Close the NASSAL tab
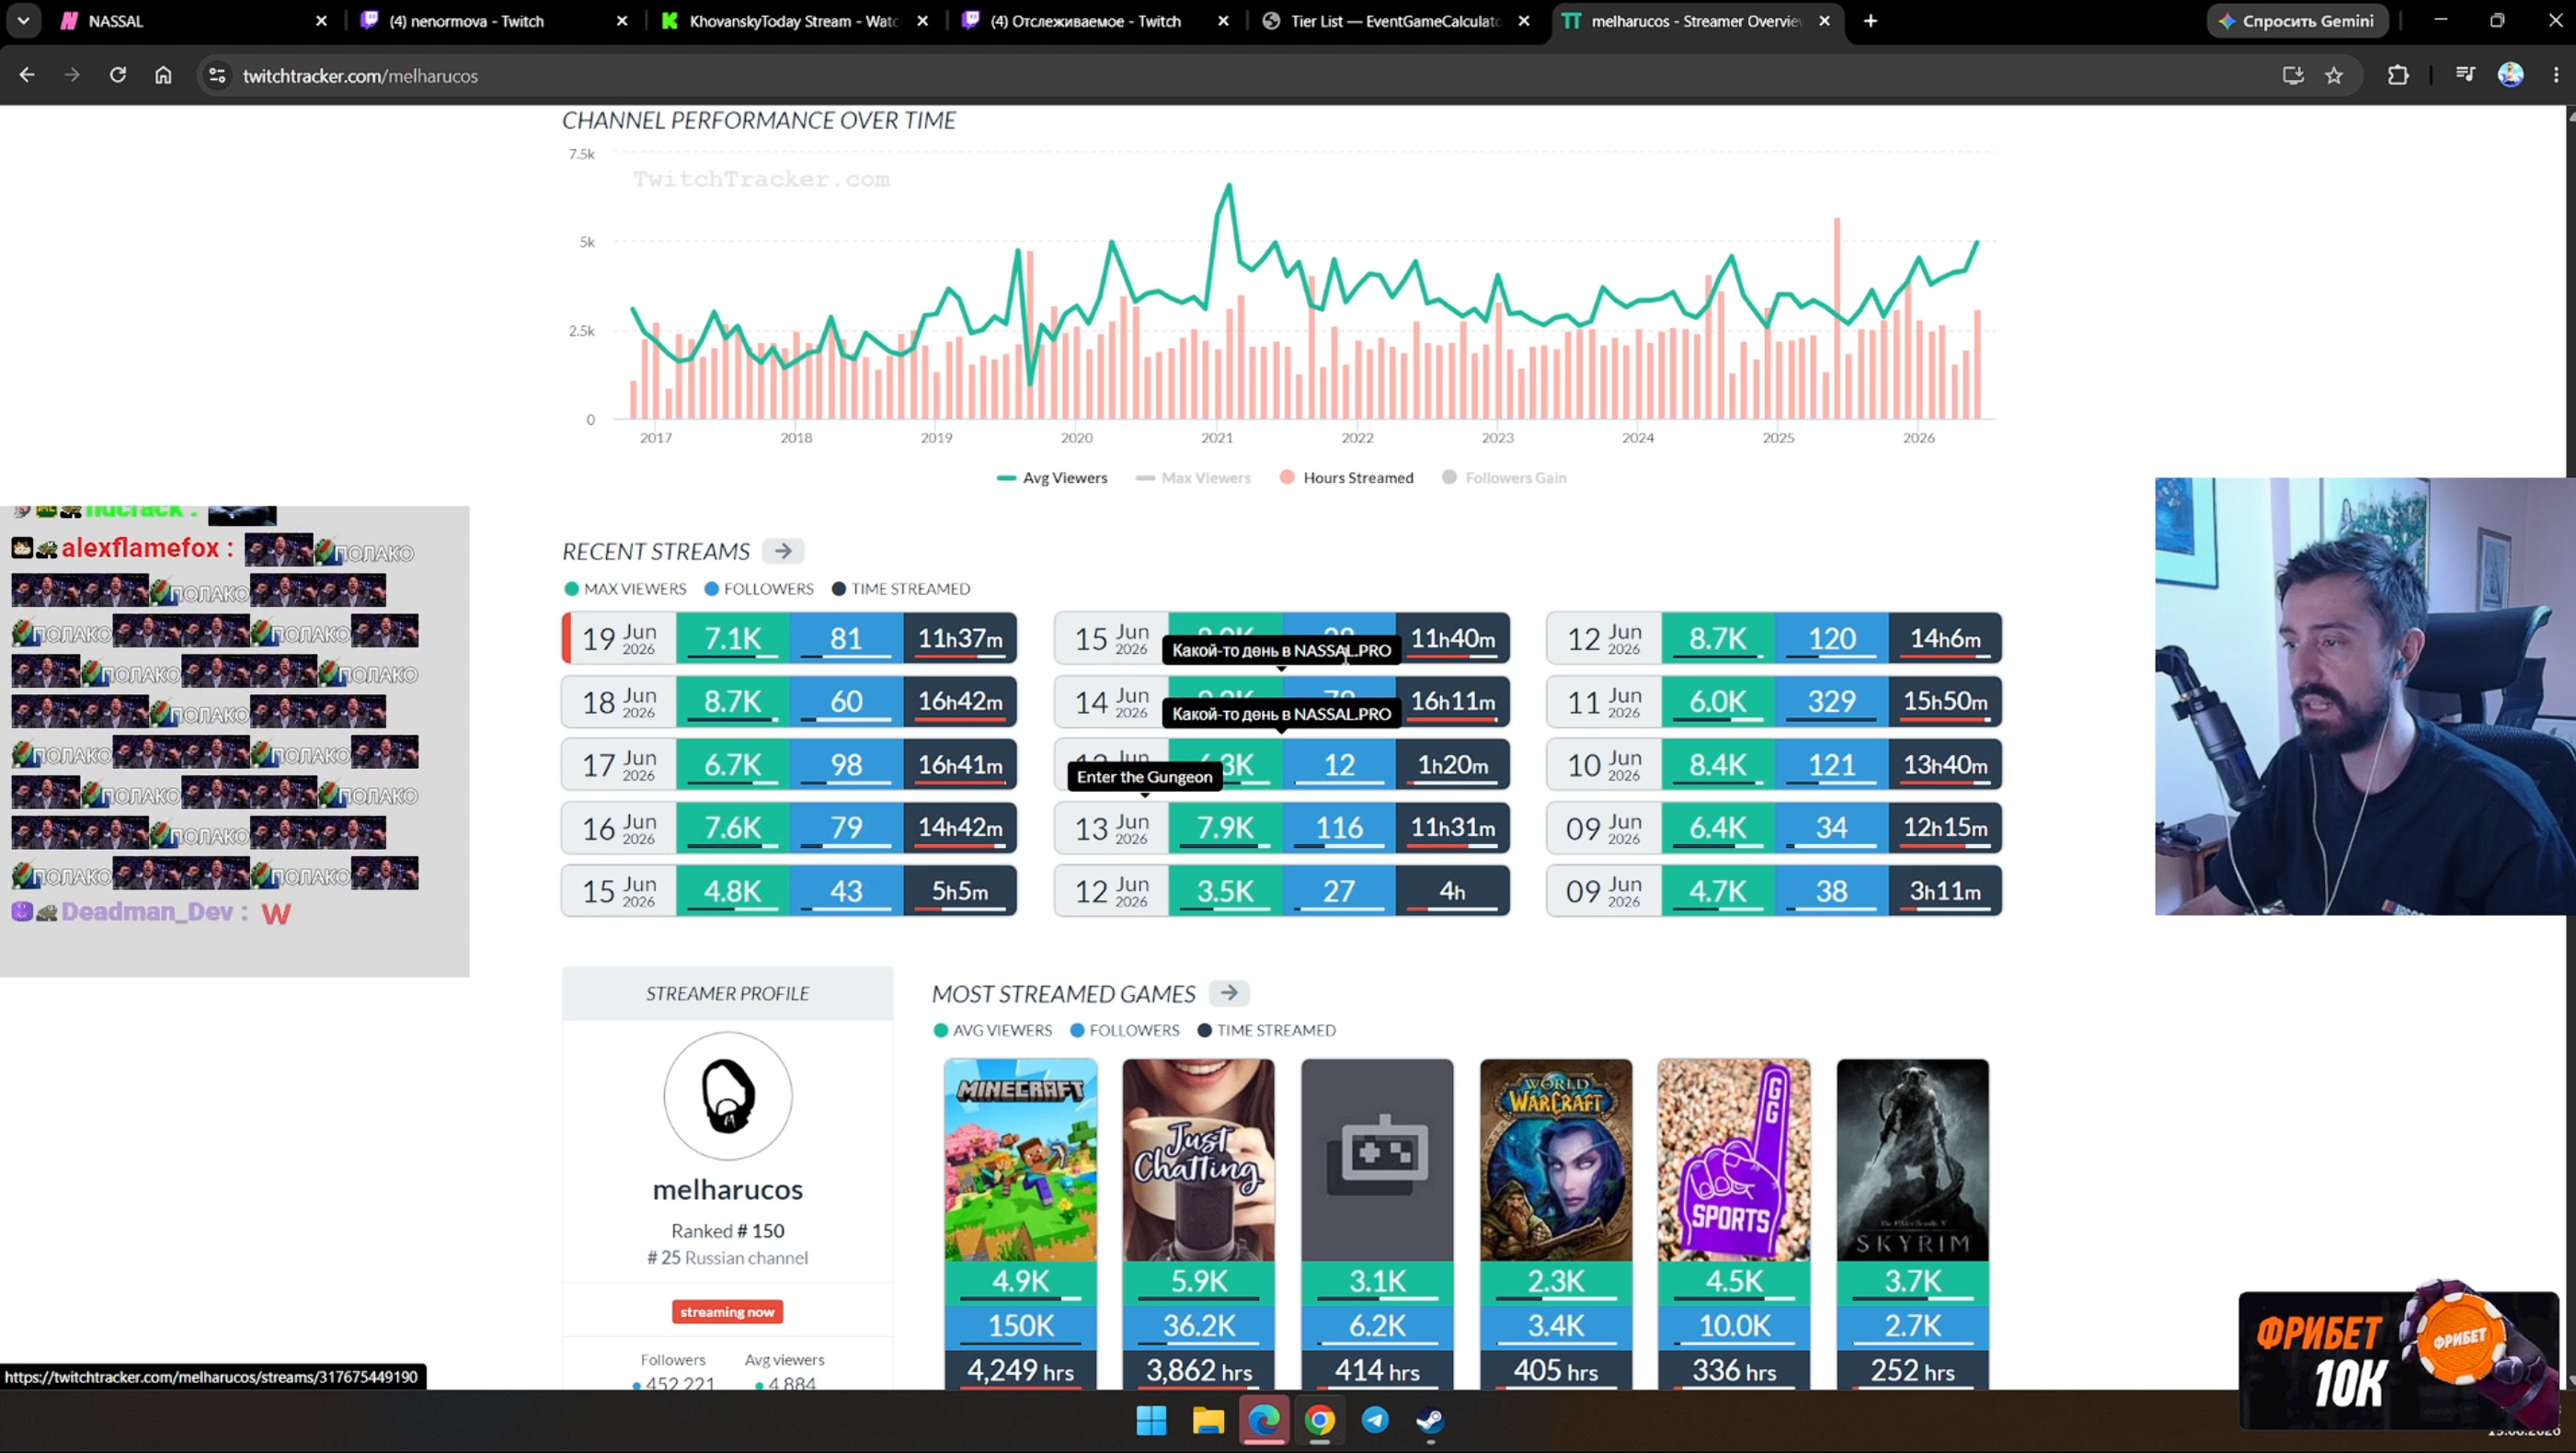 pyautogui.click(x=321, y=21)
